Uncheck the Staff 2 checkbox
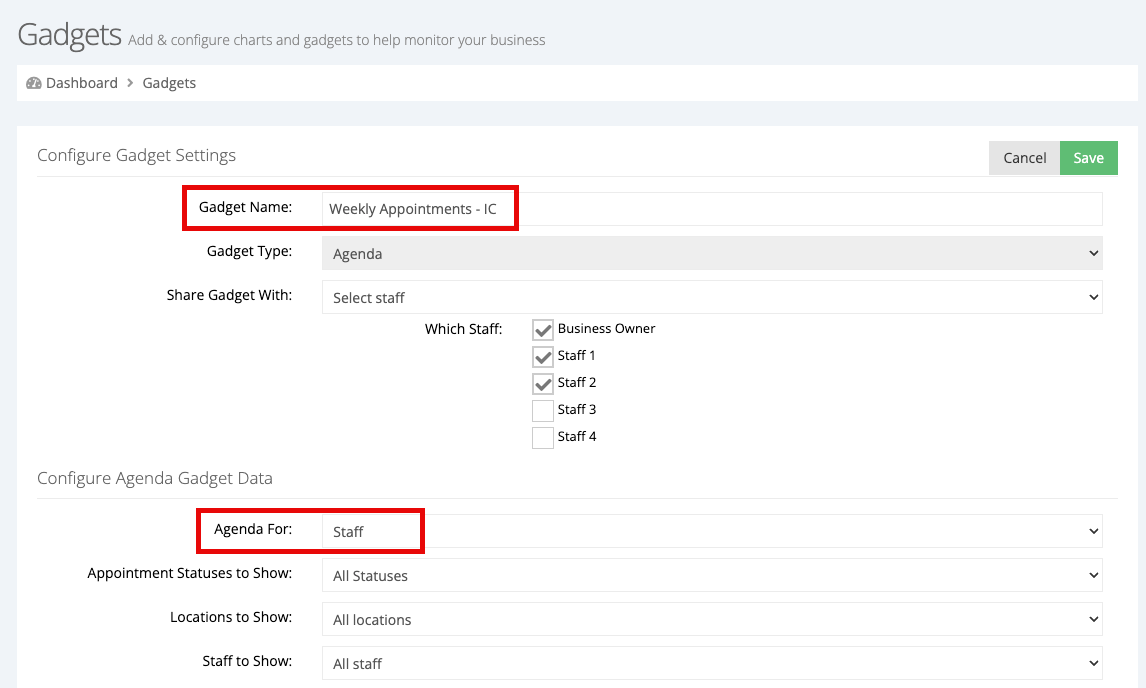The height and width of the screenshot is (688, 1146). [x=542, y=384]
